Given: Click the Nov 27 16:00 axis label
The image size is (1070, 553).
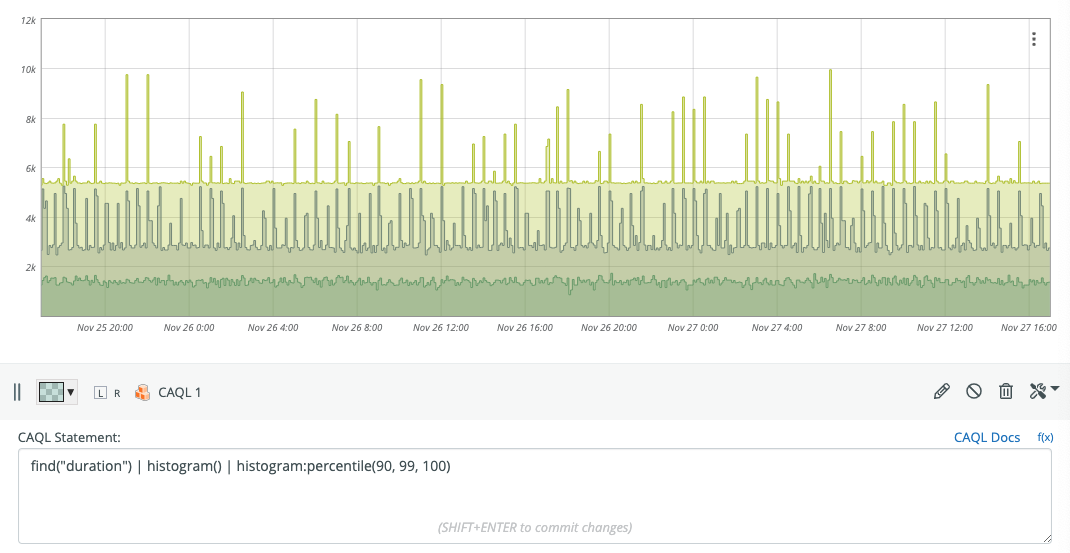Looking at the screenshot, I should pyautogui.click(x=1029, y=328).
